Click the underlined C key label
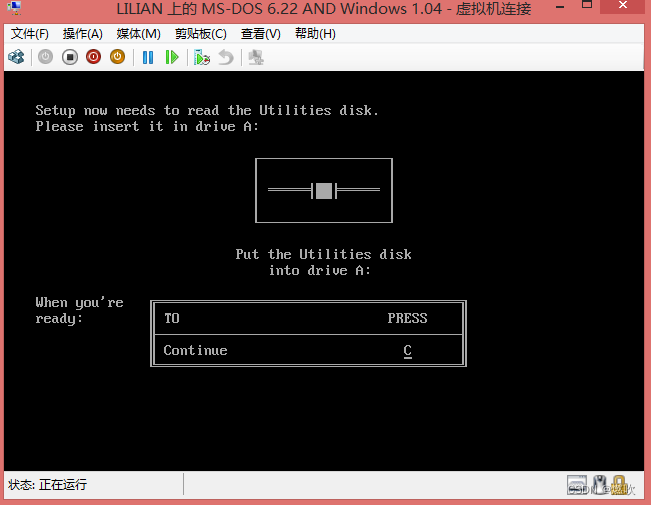This screenshot has height=505, width=651. click(408, 351)
